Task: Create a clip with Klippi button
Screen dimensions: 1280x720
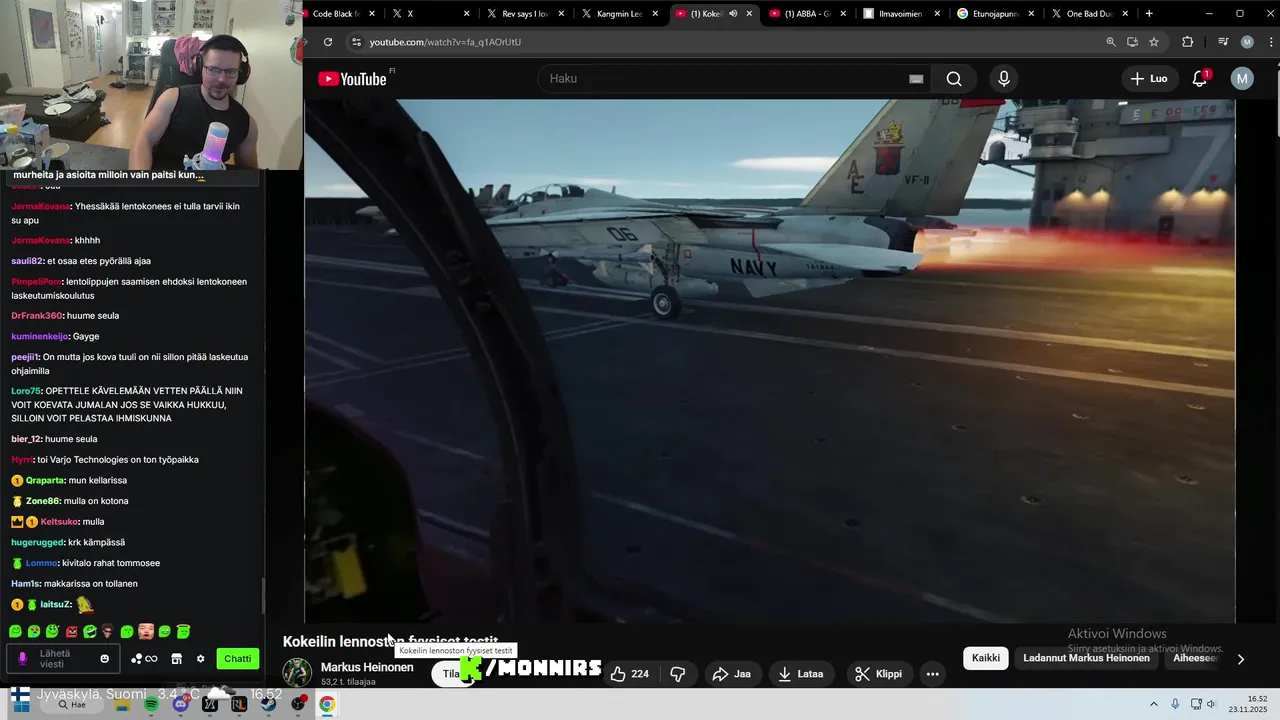Action: pyautogui.click(x=878, y=674)
